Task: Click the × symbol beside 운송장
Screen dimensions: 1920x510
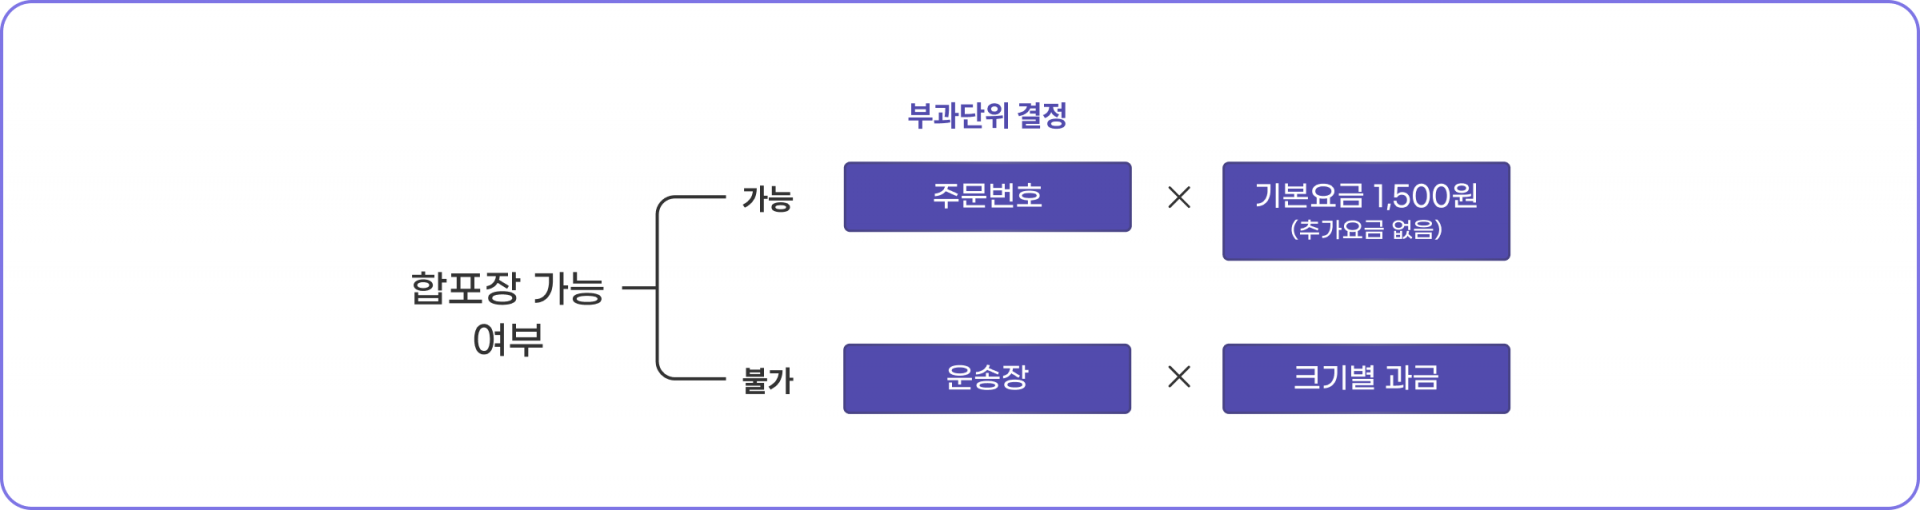Action: [1179, 377]
